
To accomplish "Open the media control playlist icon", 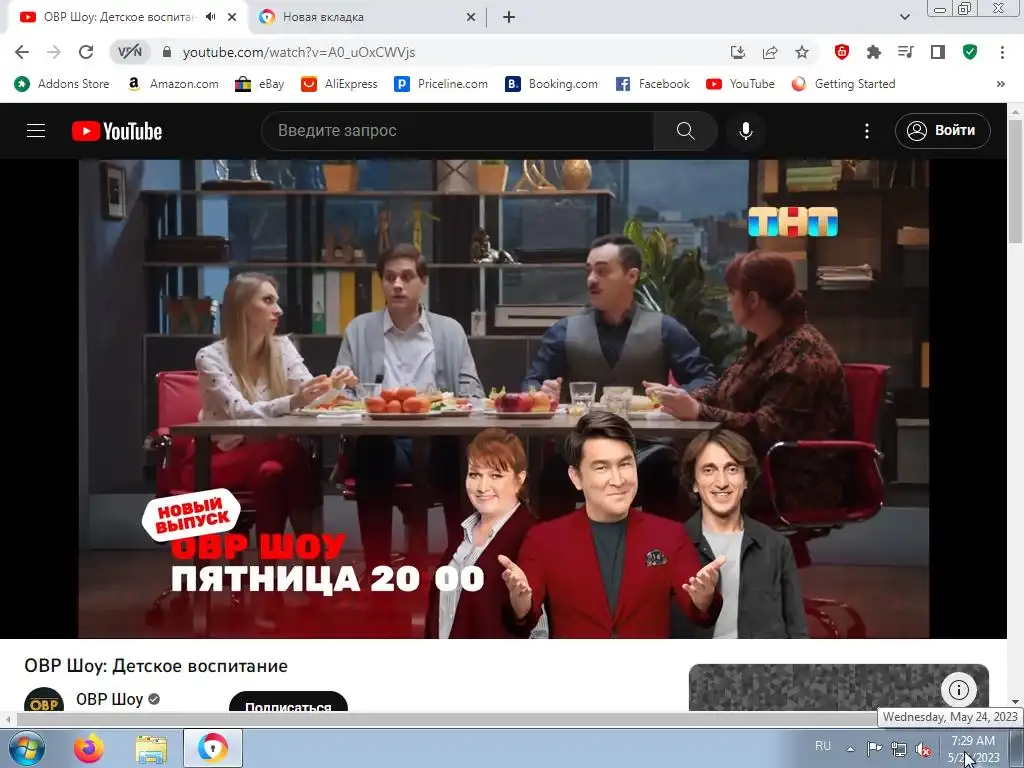I will (906, 52).
